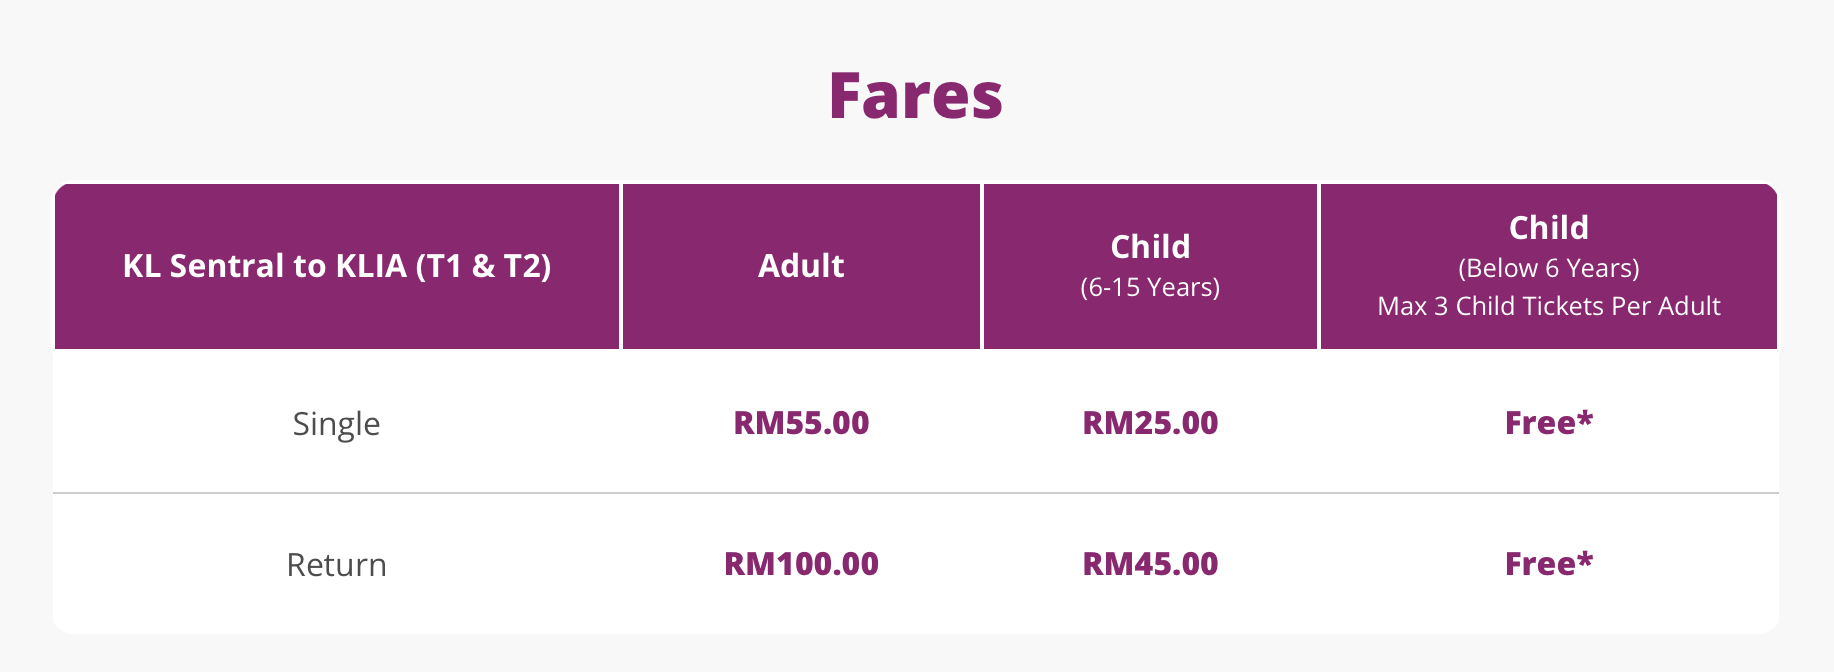Click the RM45.00 child return fare
1834x672 pixels.
point(1150,564)
